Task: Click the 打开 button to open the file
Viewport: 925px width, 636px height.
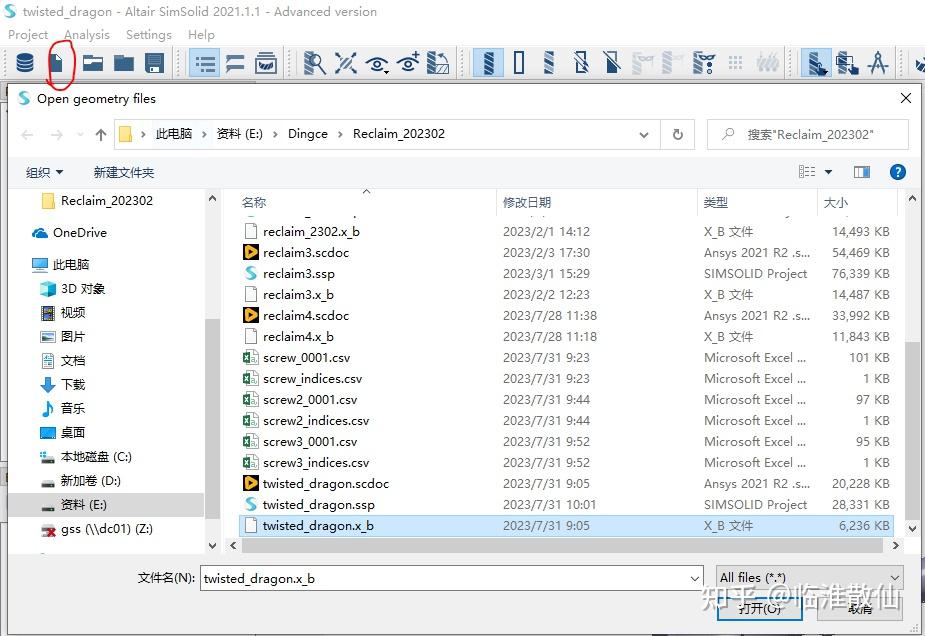Action: (x=759, y=608)
